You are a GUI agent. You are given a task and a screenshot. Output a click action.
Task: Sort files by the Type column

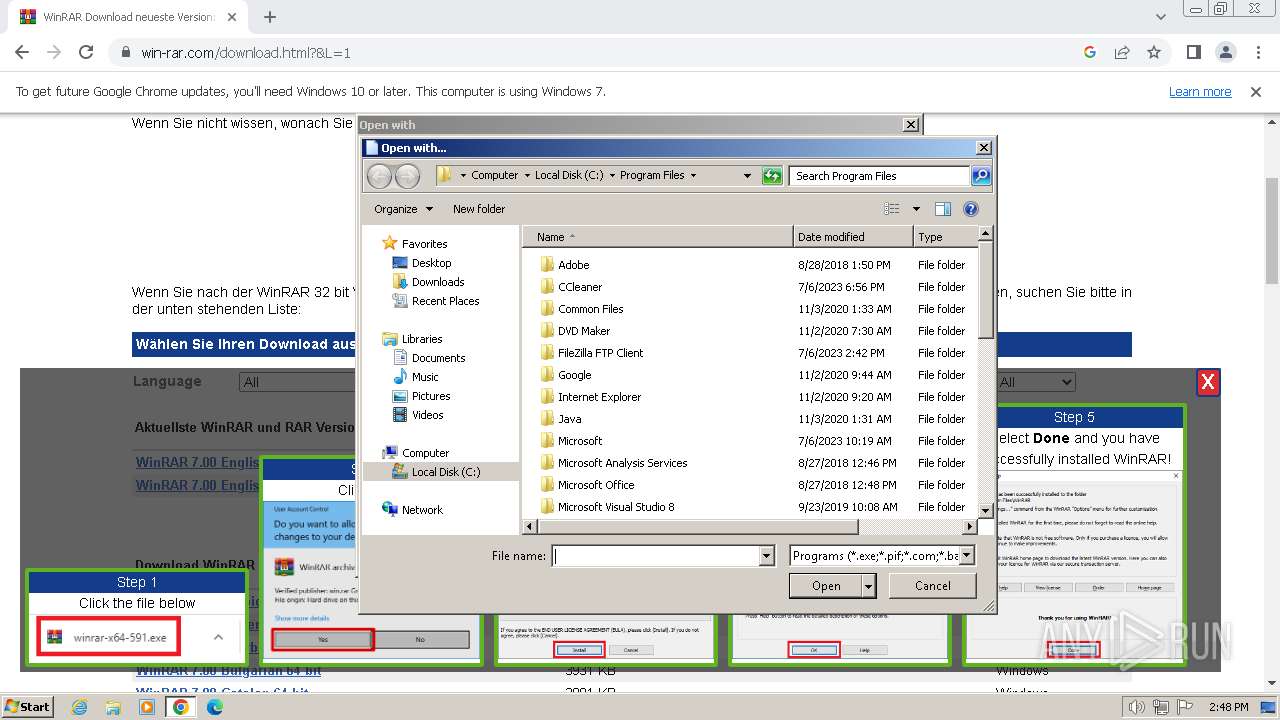945,237
